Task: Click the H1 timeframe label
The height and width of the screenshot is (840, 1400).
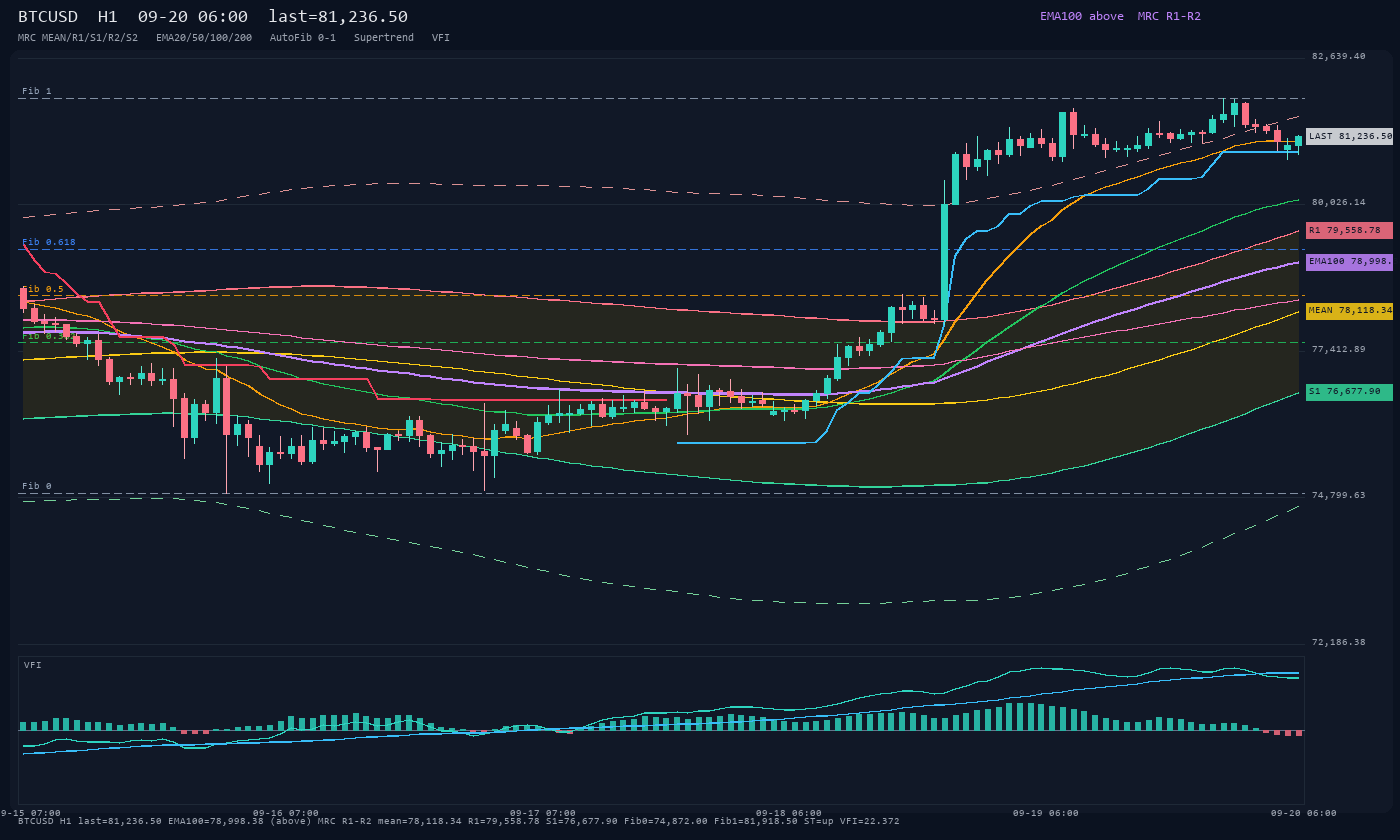Action: [x=108, y=17]
